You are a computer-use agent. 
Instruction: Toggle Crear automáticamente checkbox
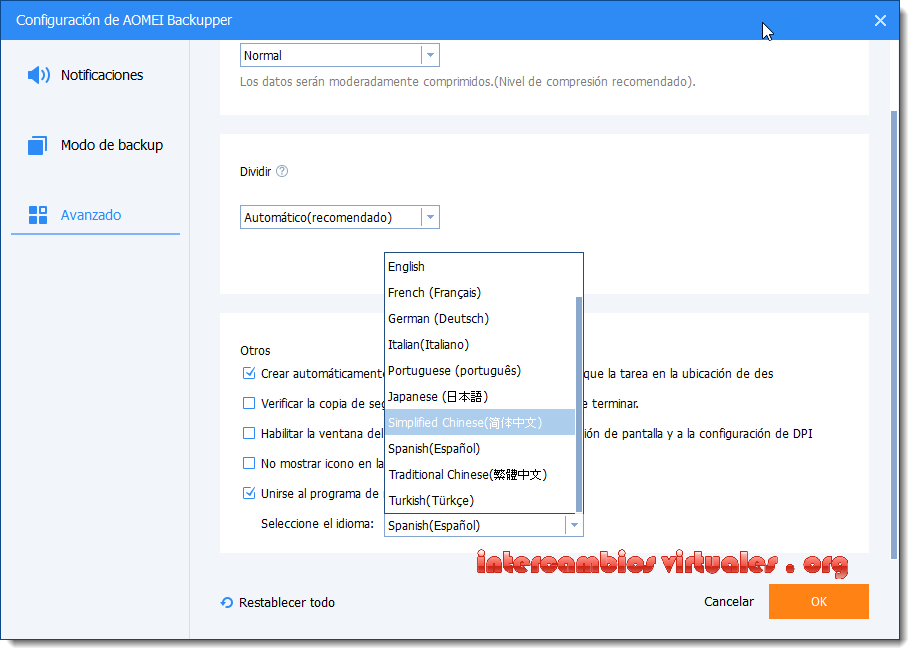coord(249,373)
